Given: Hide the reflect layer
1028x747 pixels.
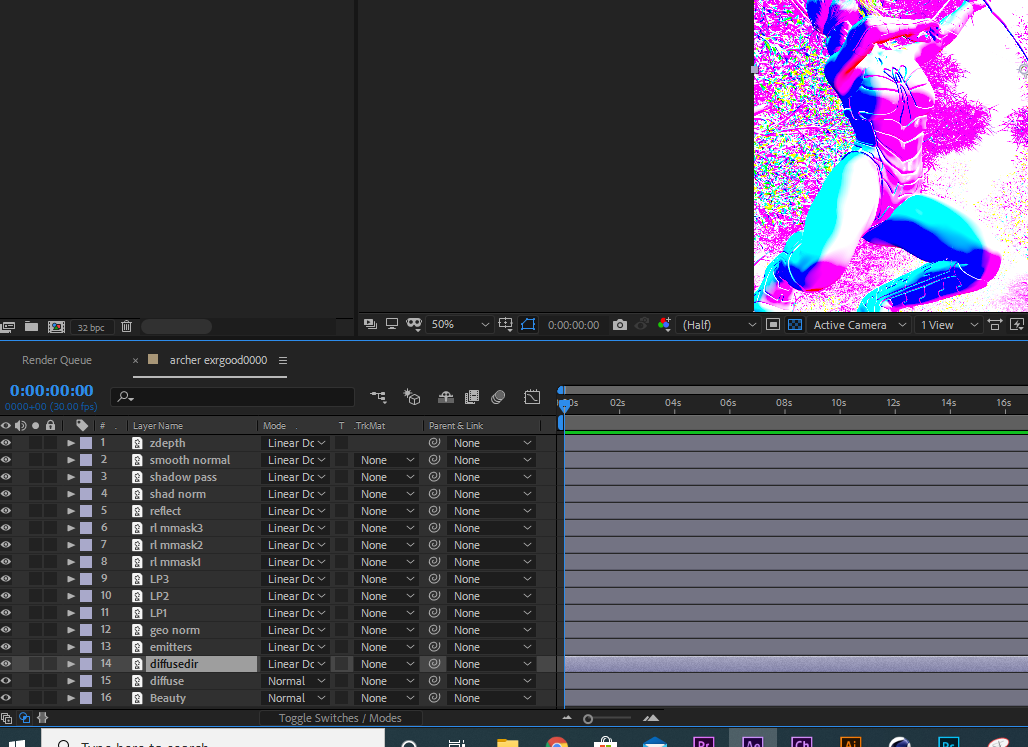Looking at the screenshot, I should (6, 511).
